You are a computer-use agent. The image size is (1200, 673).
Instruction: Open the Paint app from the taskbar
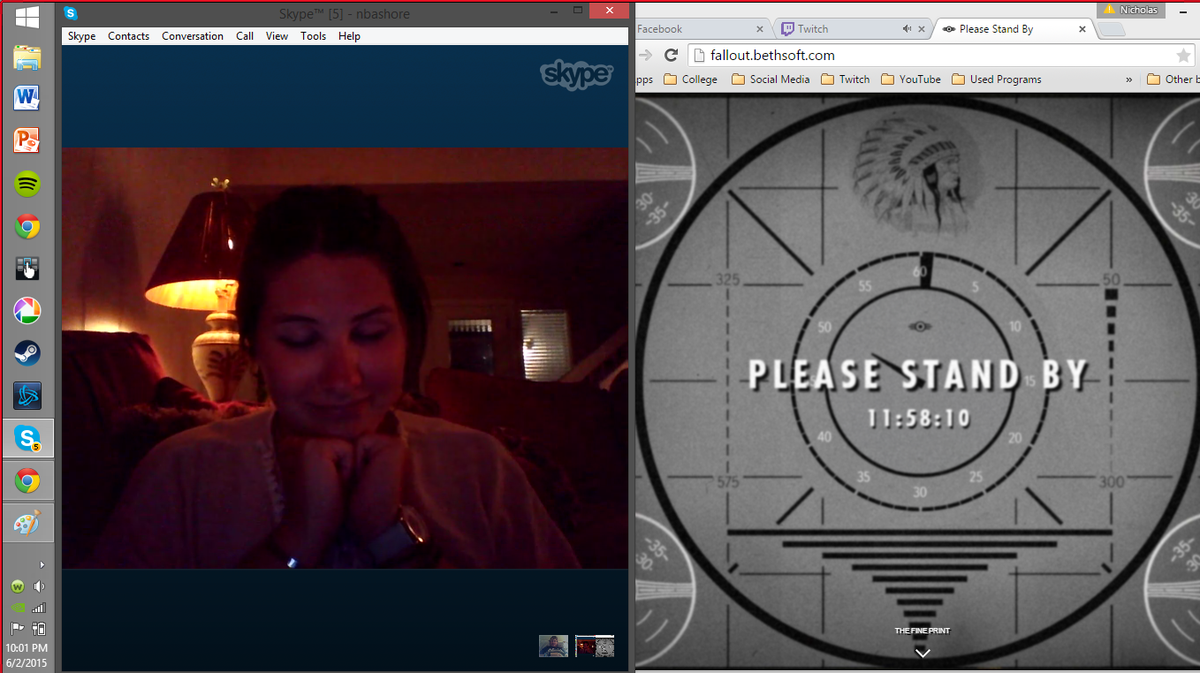pyautogui.click(x=27, y=523)
